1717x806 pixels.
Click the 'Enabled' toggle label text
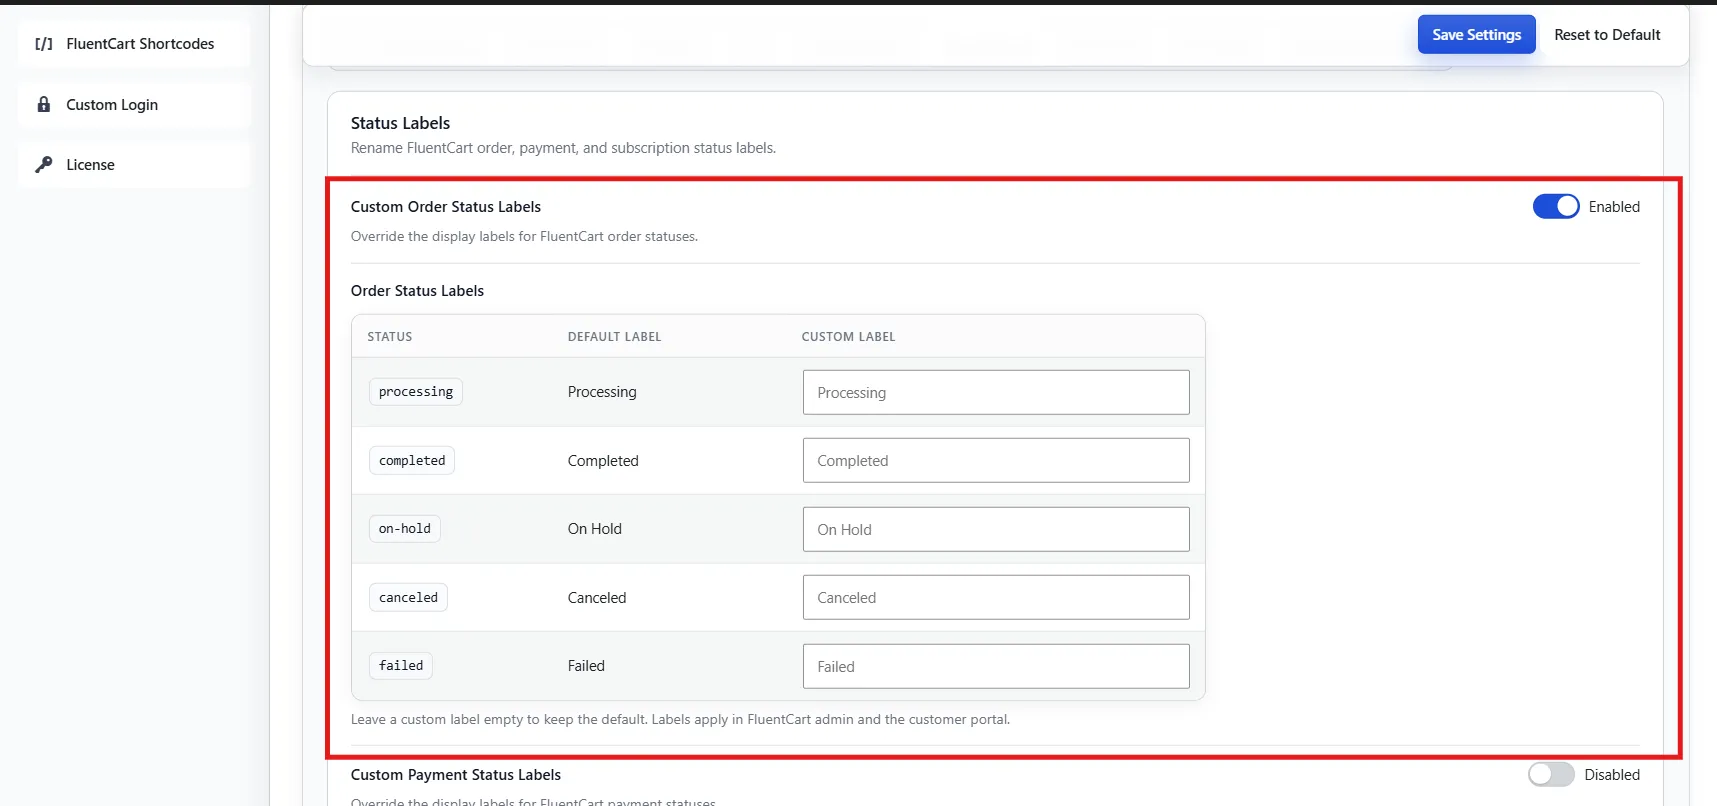coord(1614,207)
